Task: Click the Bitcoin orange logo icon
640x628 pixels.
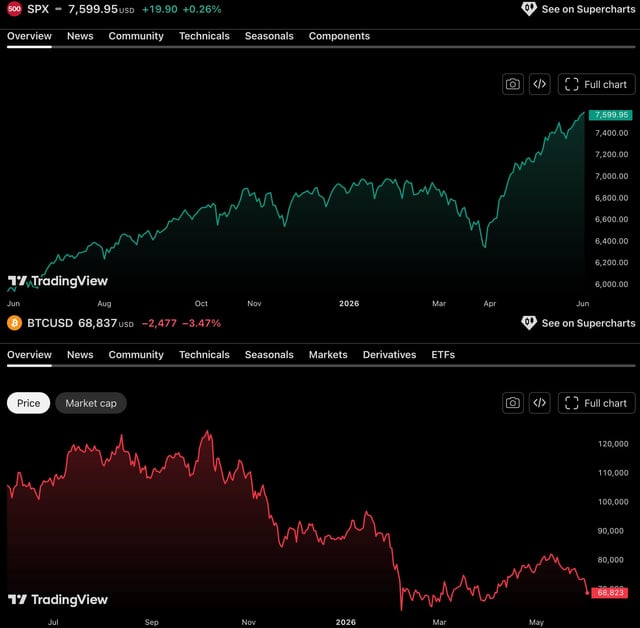Action: [14, 323]
